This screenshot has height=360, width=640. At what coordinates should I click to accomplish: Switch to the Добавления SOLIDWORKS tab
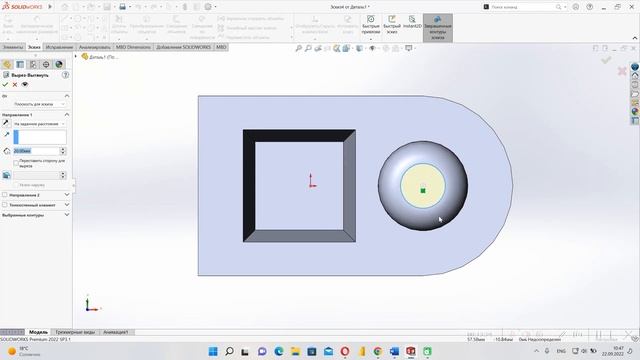[183, 47]
